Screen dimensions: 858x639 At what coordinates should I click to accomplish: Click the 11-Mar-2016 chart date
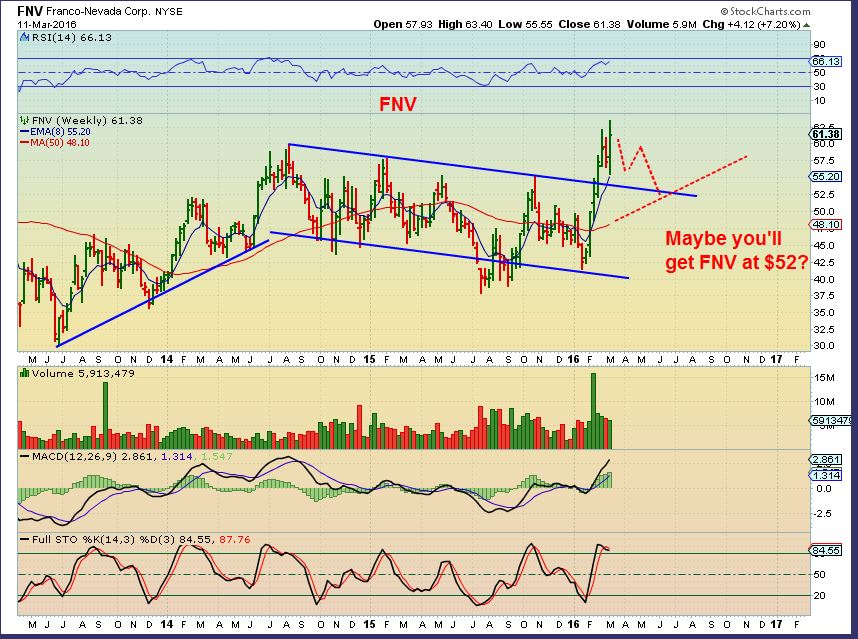47,24
